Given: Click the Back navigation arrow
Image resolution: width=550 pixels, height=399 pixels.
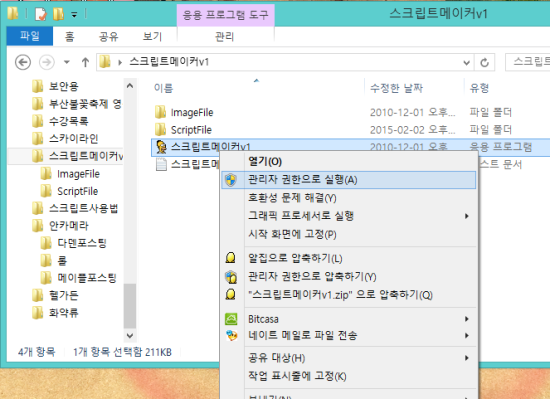Looking at the screenshot, I should click(23, 63).
